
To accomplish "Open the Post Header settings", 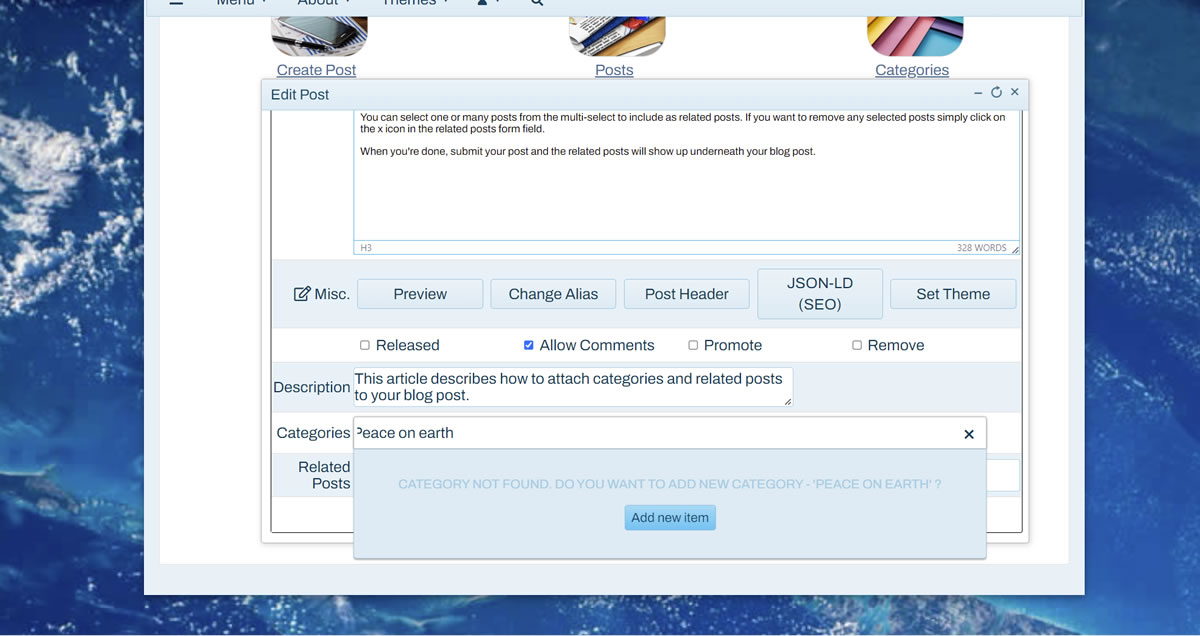I will pyautogui.click(x=687, y=294).
